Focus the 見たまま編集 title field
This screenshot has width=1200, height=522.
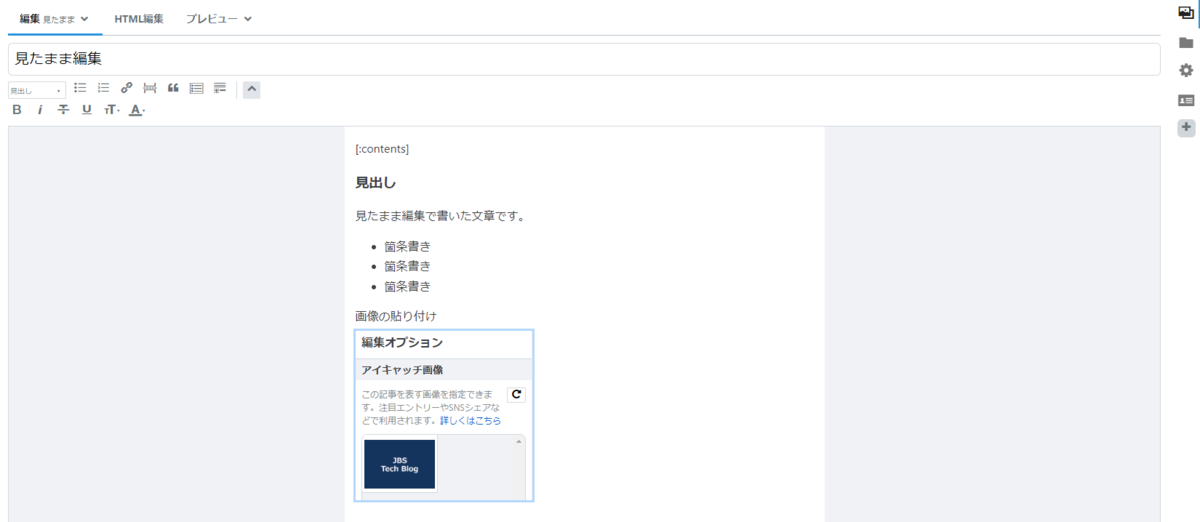pyautogui.click(x=584, y=59)
